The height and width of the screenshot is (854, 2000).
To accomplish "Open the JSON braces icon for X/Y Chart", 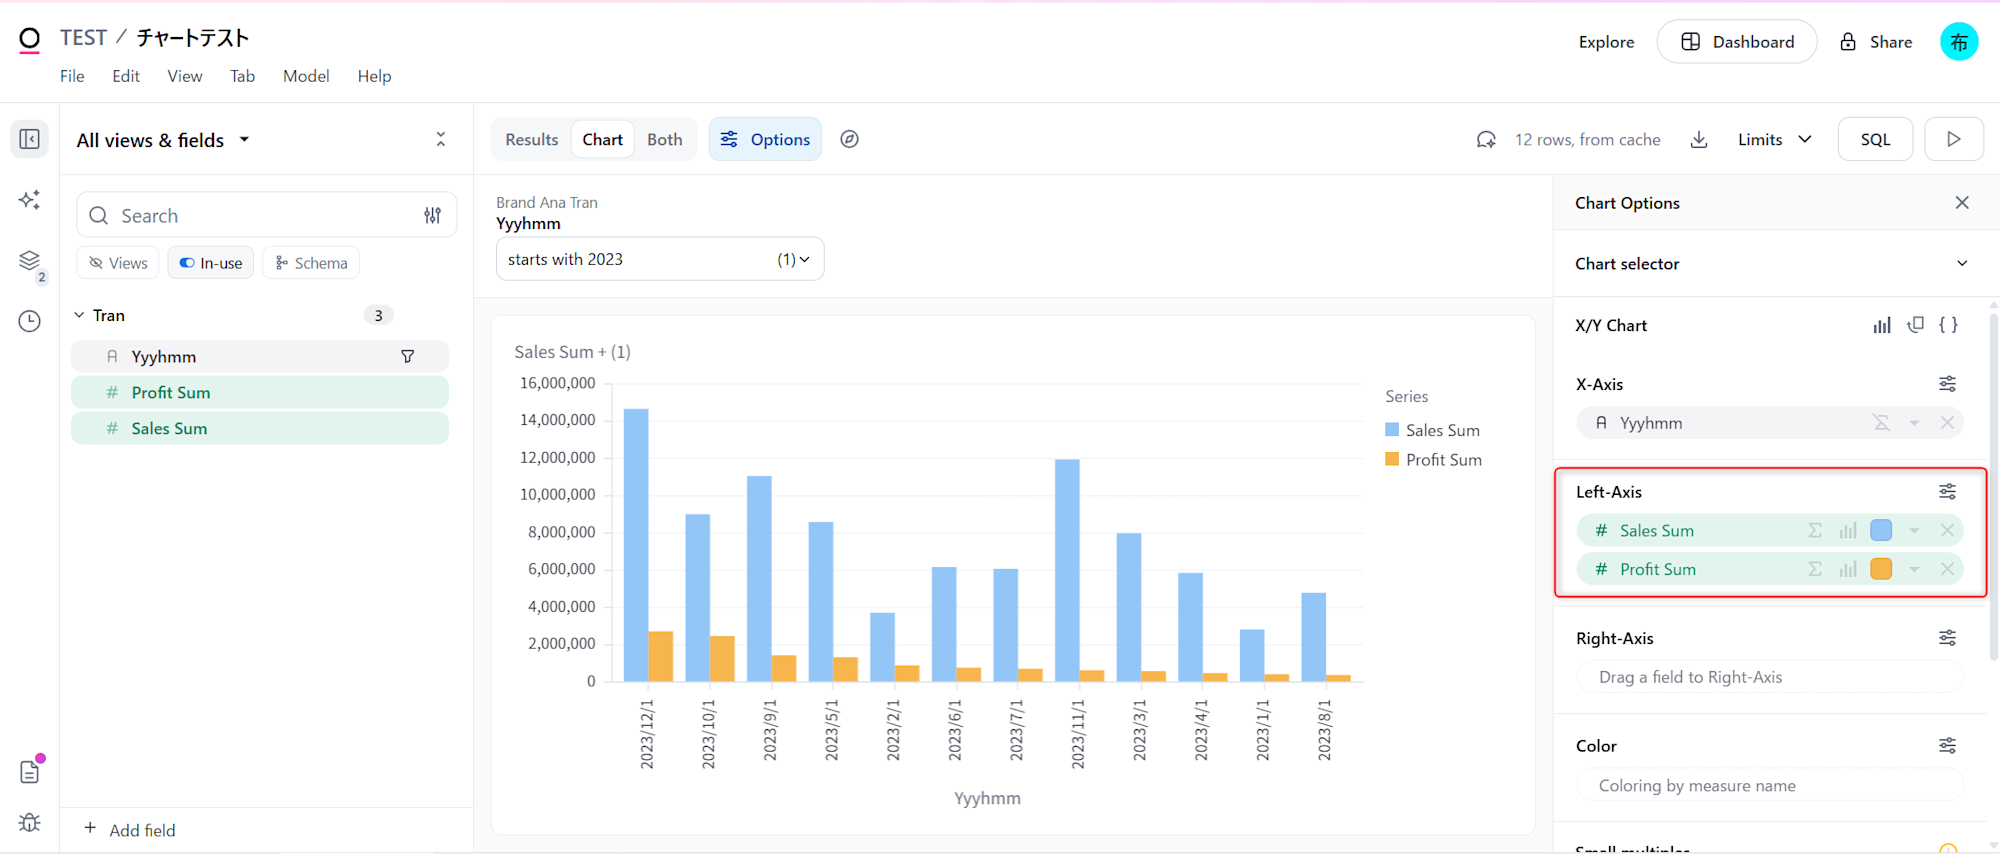I will tap(1948, 325).
